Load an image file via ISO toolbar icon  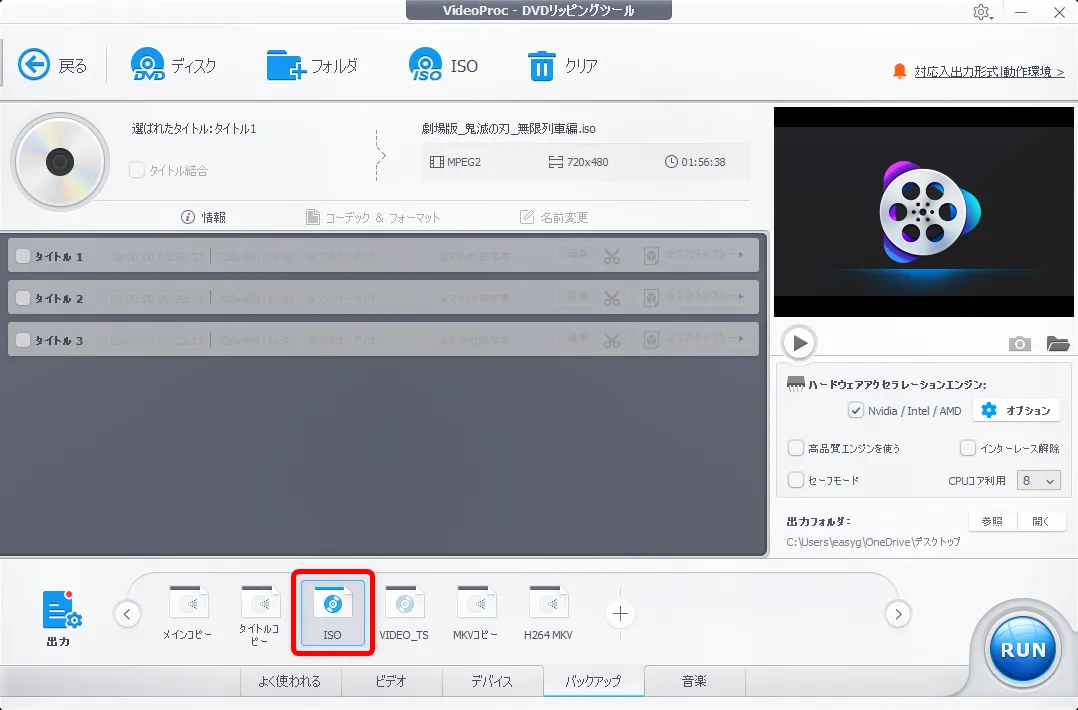tap(426, 65)
